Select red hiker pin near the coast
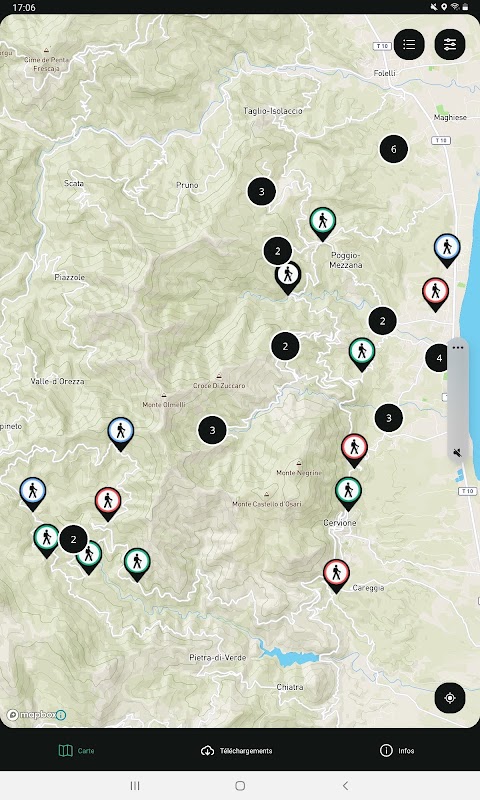 [x=435, y=294]
